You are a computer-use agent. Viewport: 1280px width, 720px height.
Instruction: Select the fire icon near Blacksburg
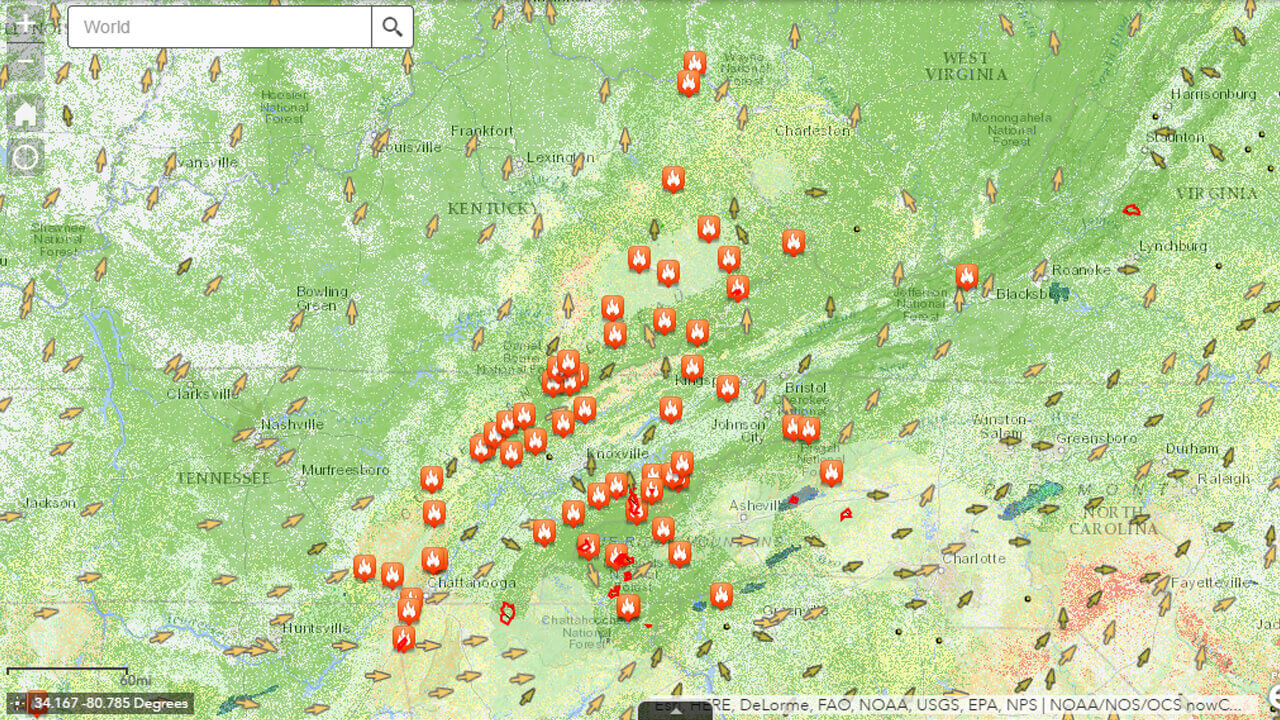pyautogui.click(x=966, y=276)
